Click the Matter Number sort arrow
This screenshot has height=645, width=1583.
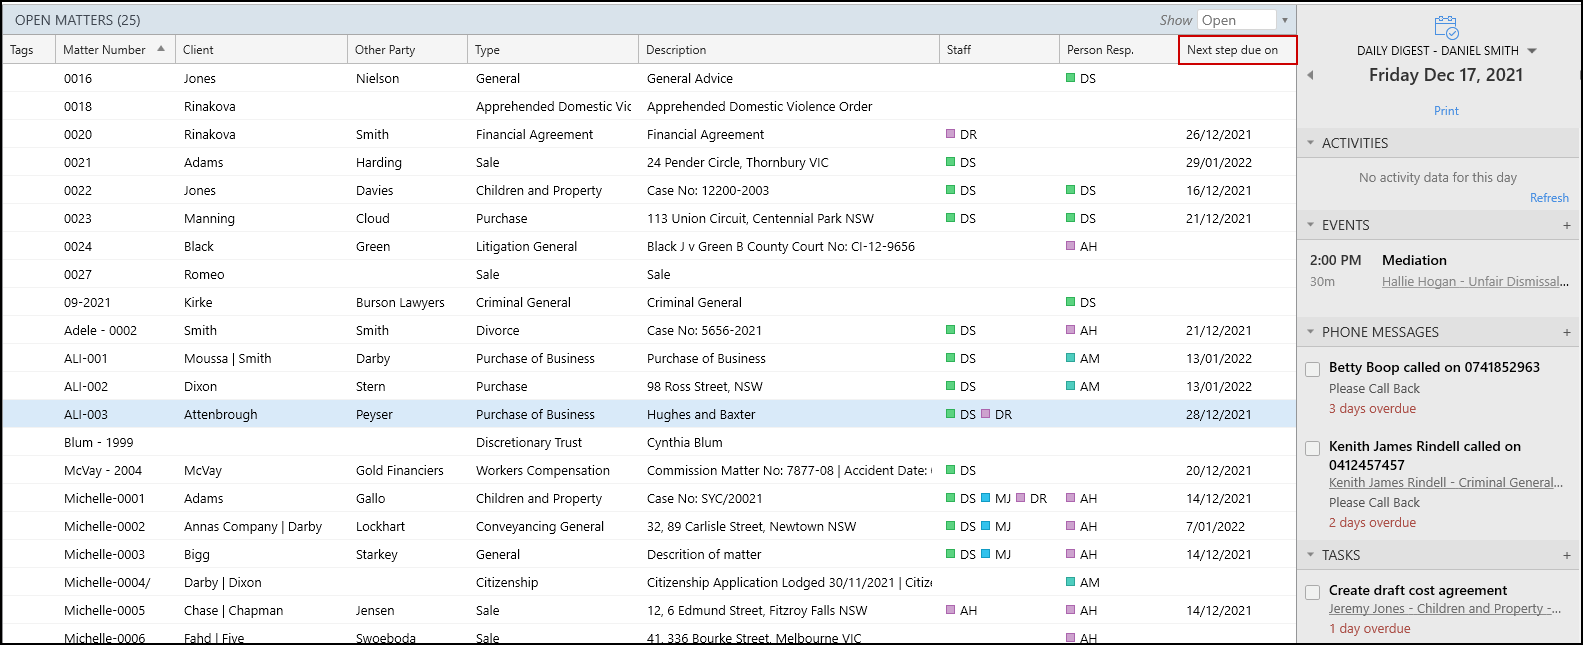161,49
